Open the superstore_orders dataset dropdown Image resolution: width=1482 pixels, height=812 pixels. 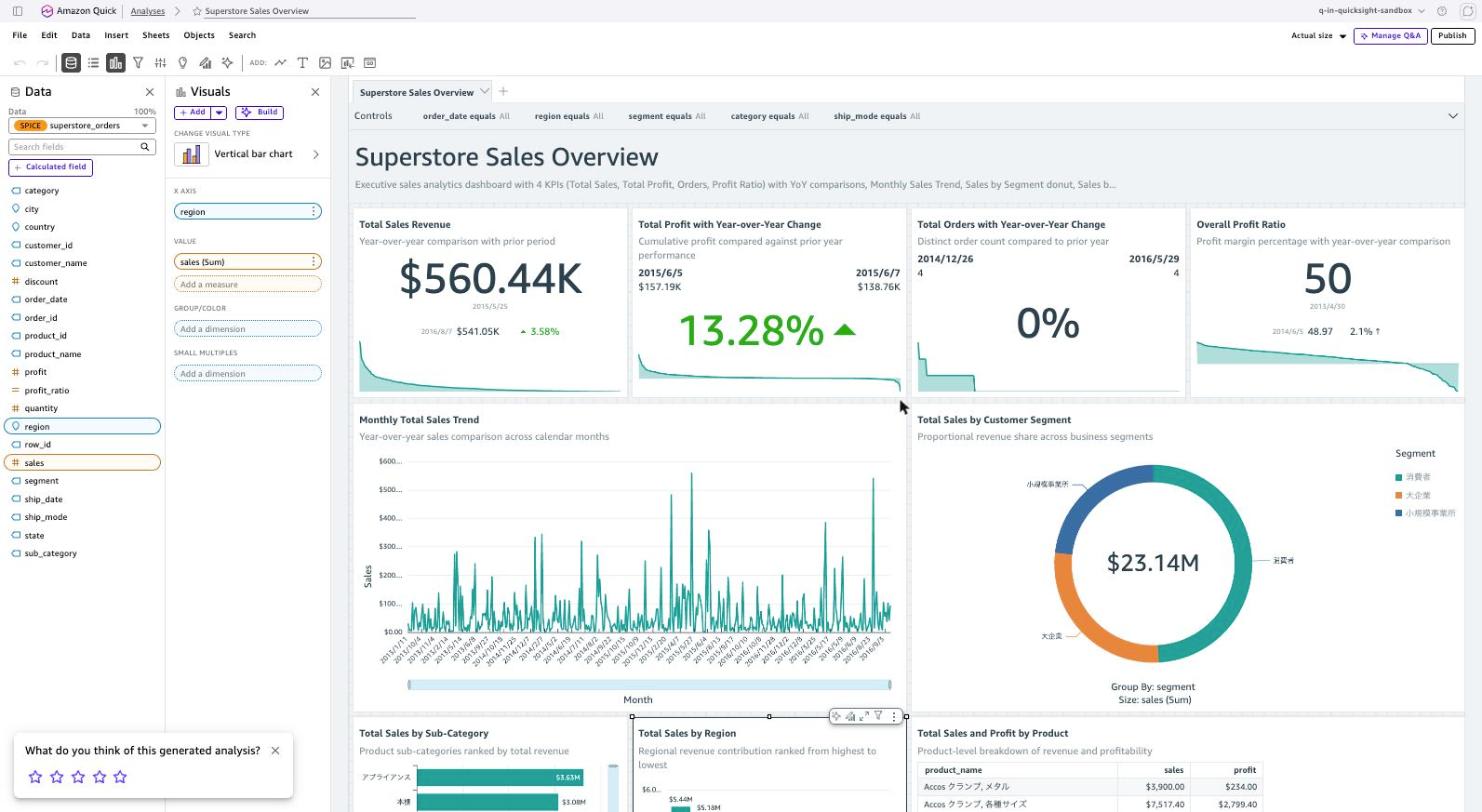(83, 126)
